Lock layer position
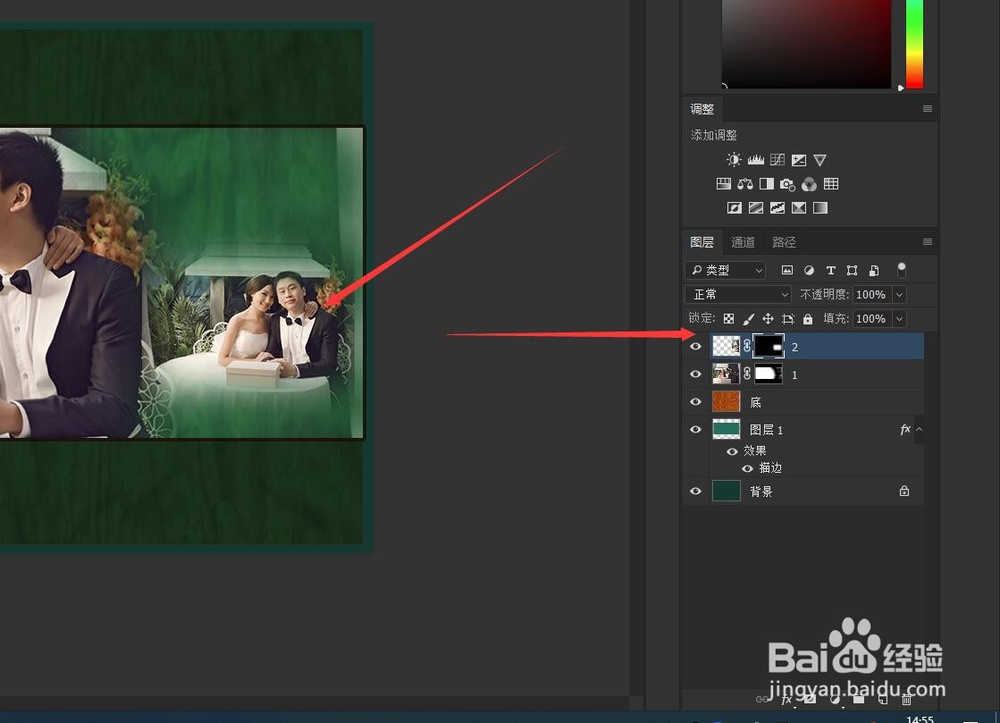The image size is (1000, 723). click(x=768, y=319)
